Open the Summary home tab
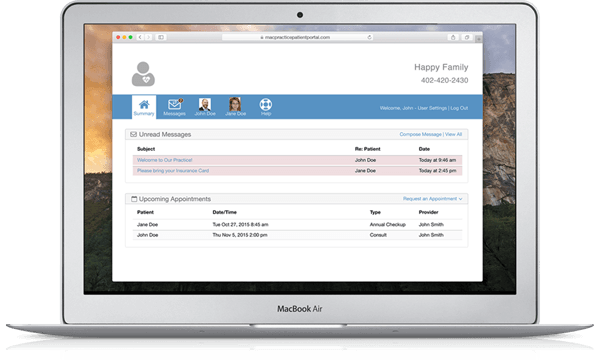 click(144, 107)
